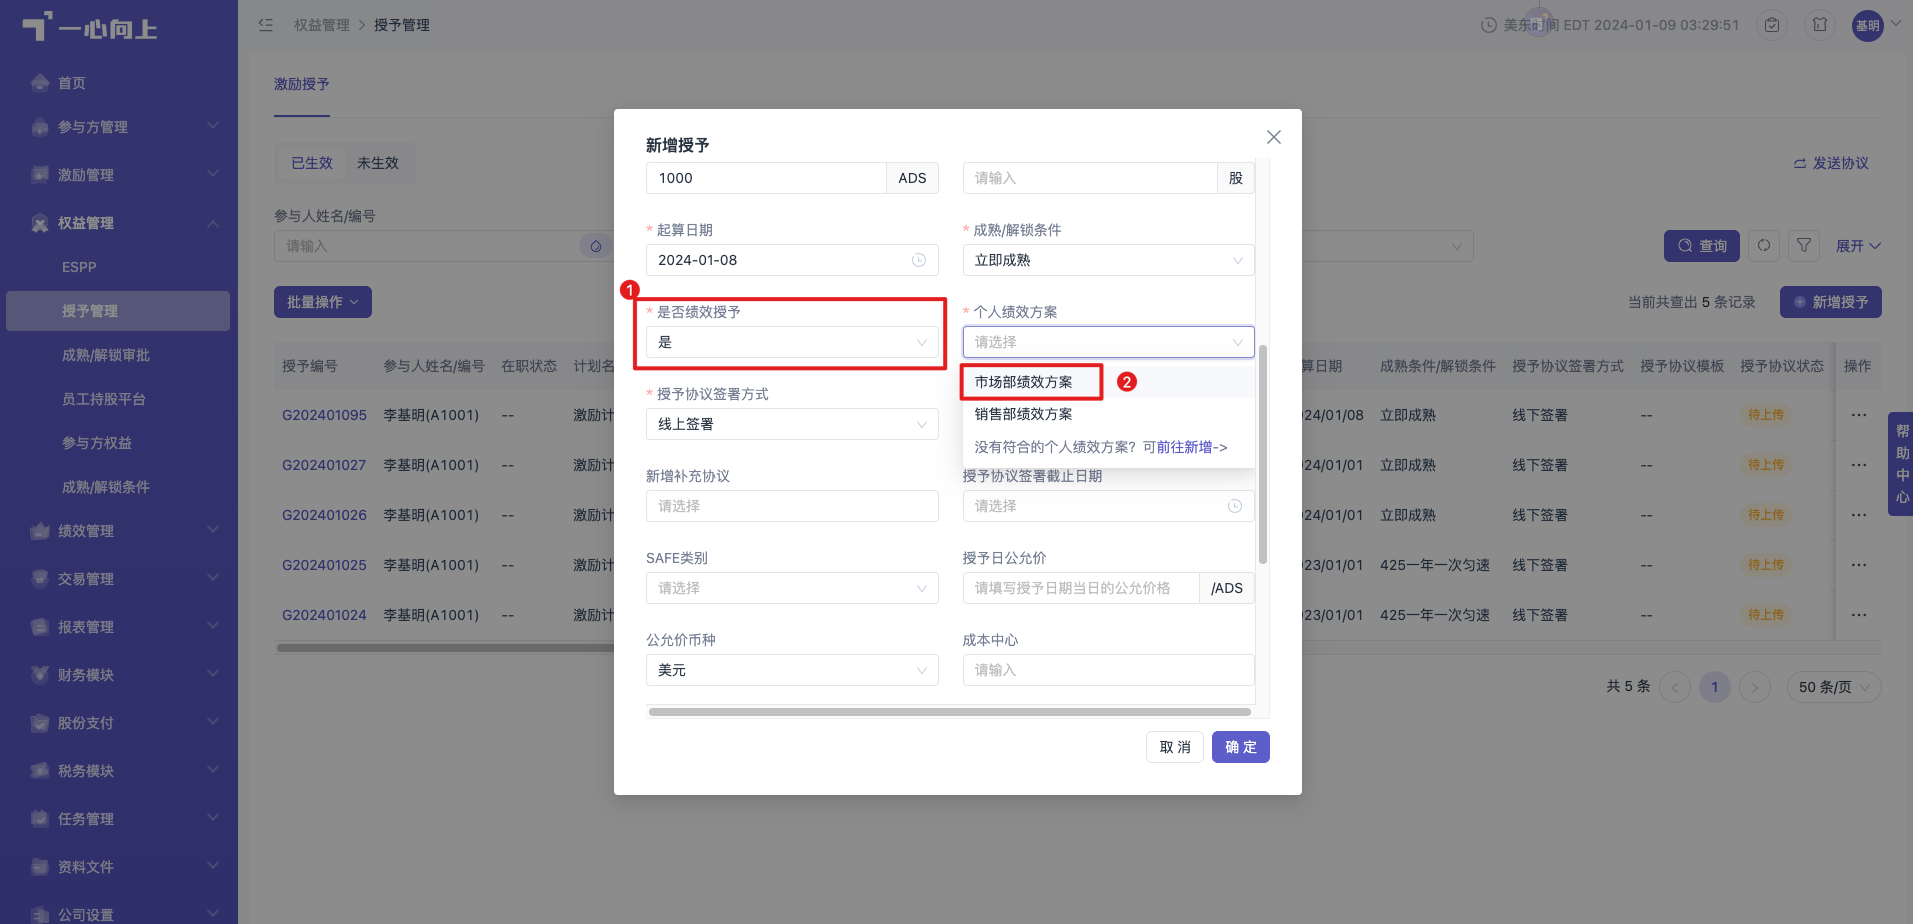Click 新增补充协议 select field

792,506
